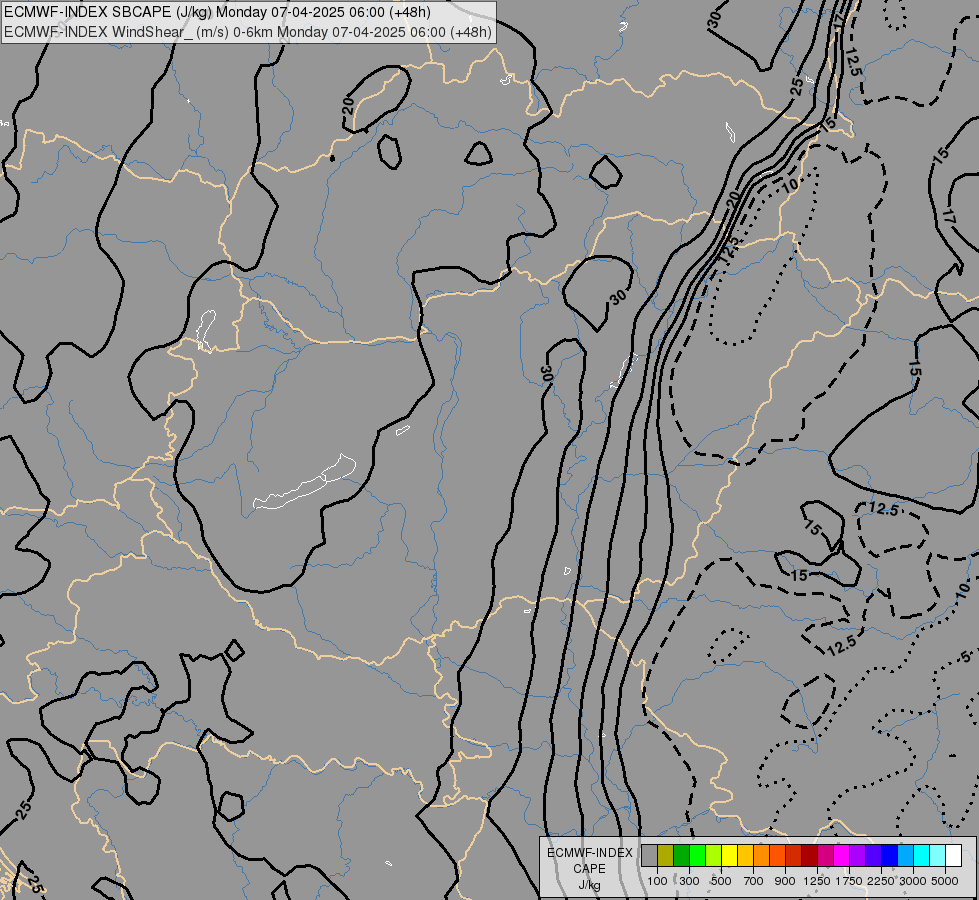Select the brick red swatch right of 900

point(794,856)
